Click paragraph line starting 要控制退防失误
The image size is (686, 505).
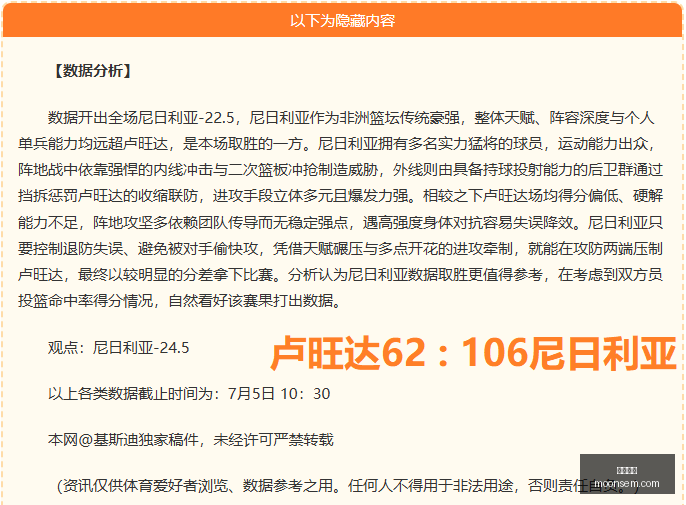pos(340,249)
